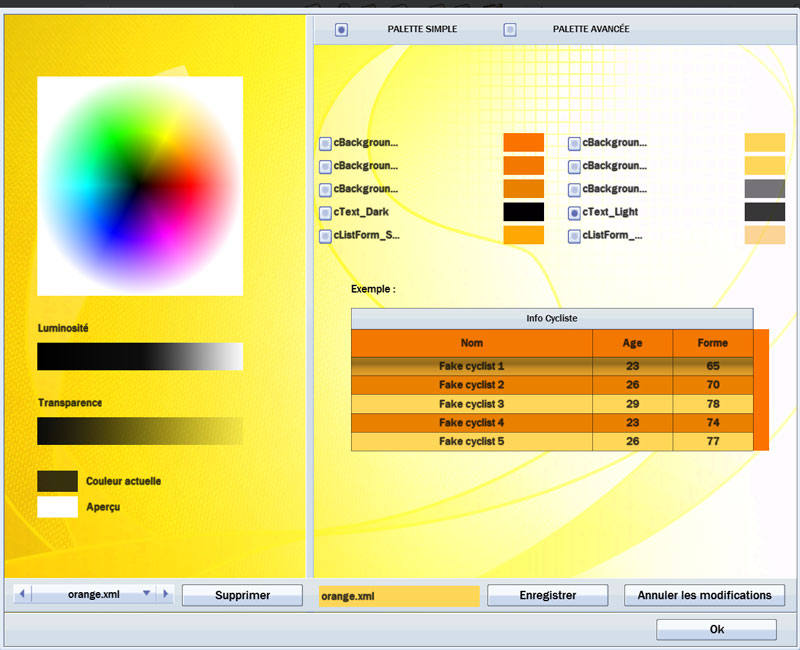This screenshot has height=650, width=800.
Task: Click the orange.xml filename text field
Action: click(398, 596)
